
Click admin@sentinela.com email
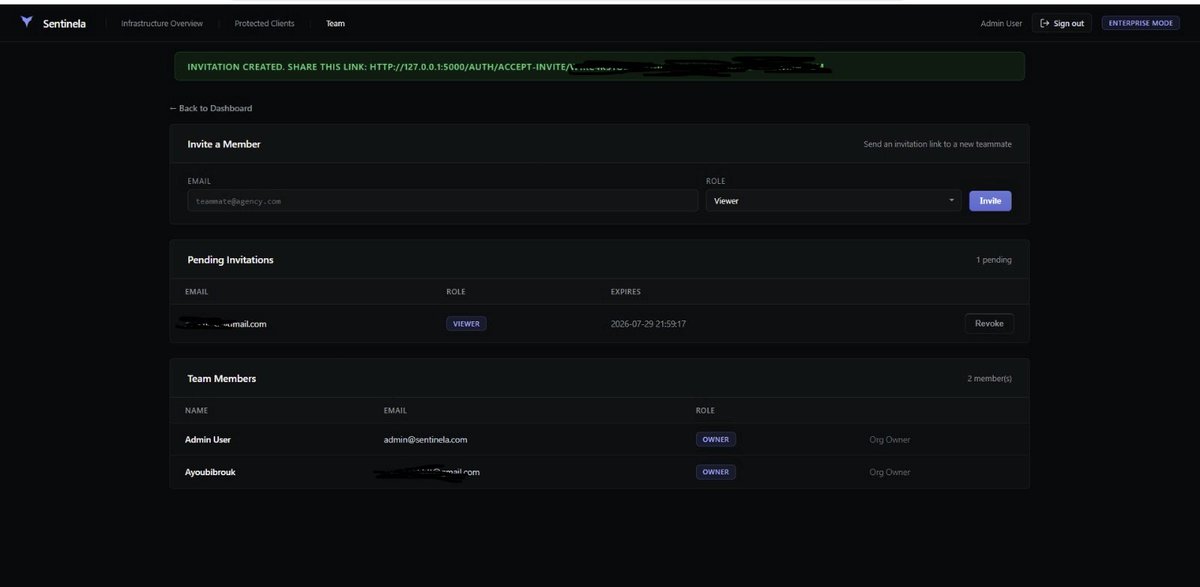pos(425,439)
